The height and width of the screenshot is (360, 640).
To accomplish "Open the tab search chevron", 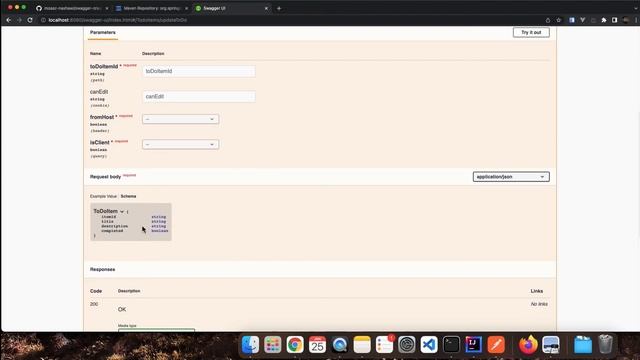I will pyautogui.click(x=636, y=8).
